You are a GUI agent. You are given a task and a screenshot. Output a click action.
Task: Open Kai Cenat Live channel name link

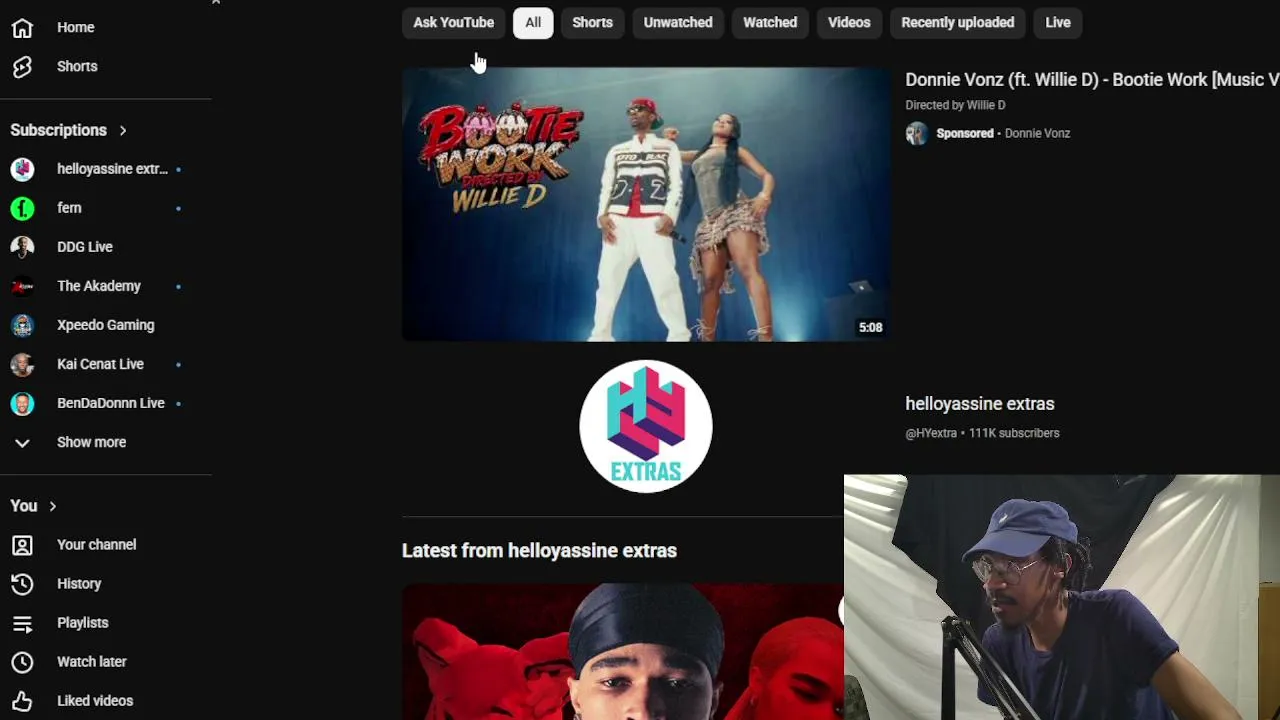[x=101, y=364]
